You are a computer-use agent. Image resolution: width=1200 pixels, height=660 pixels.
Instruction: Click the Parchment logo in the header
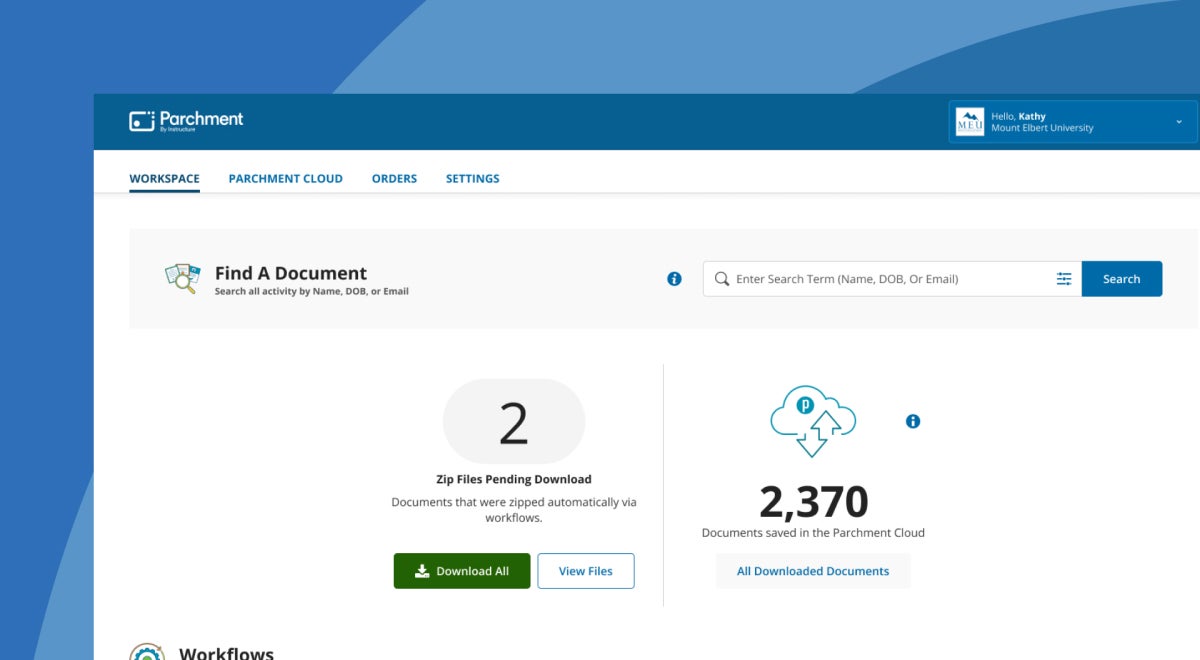(186, 121)
